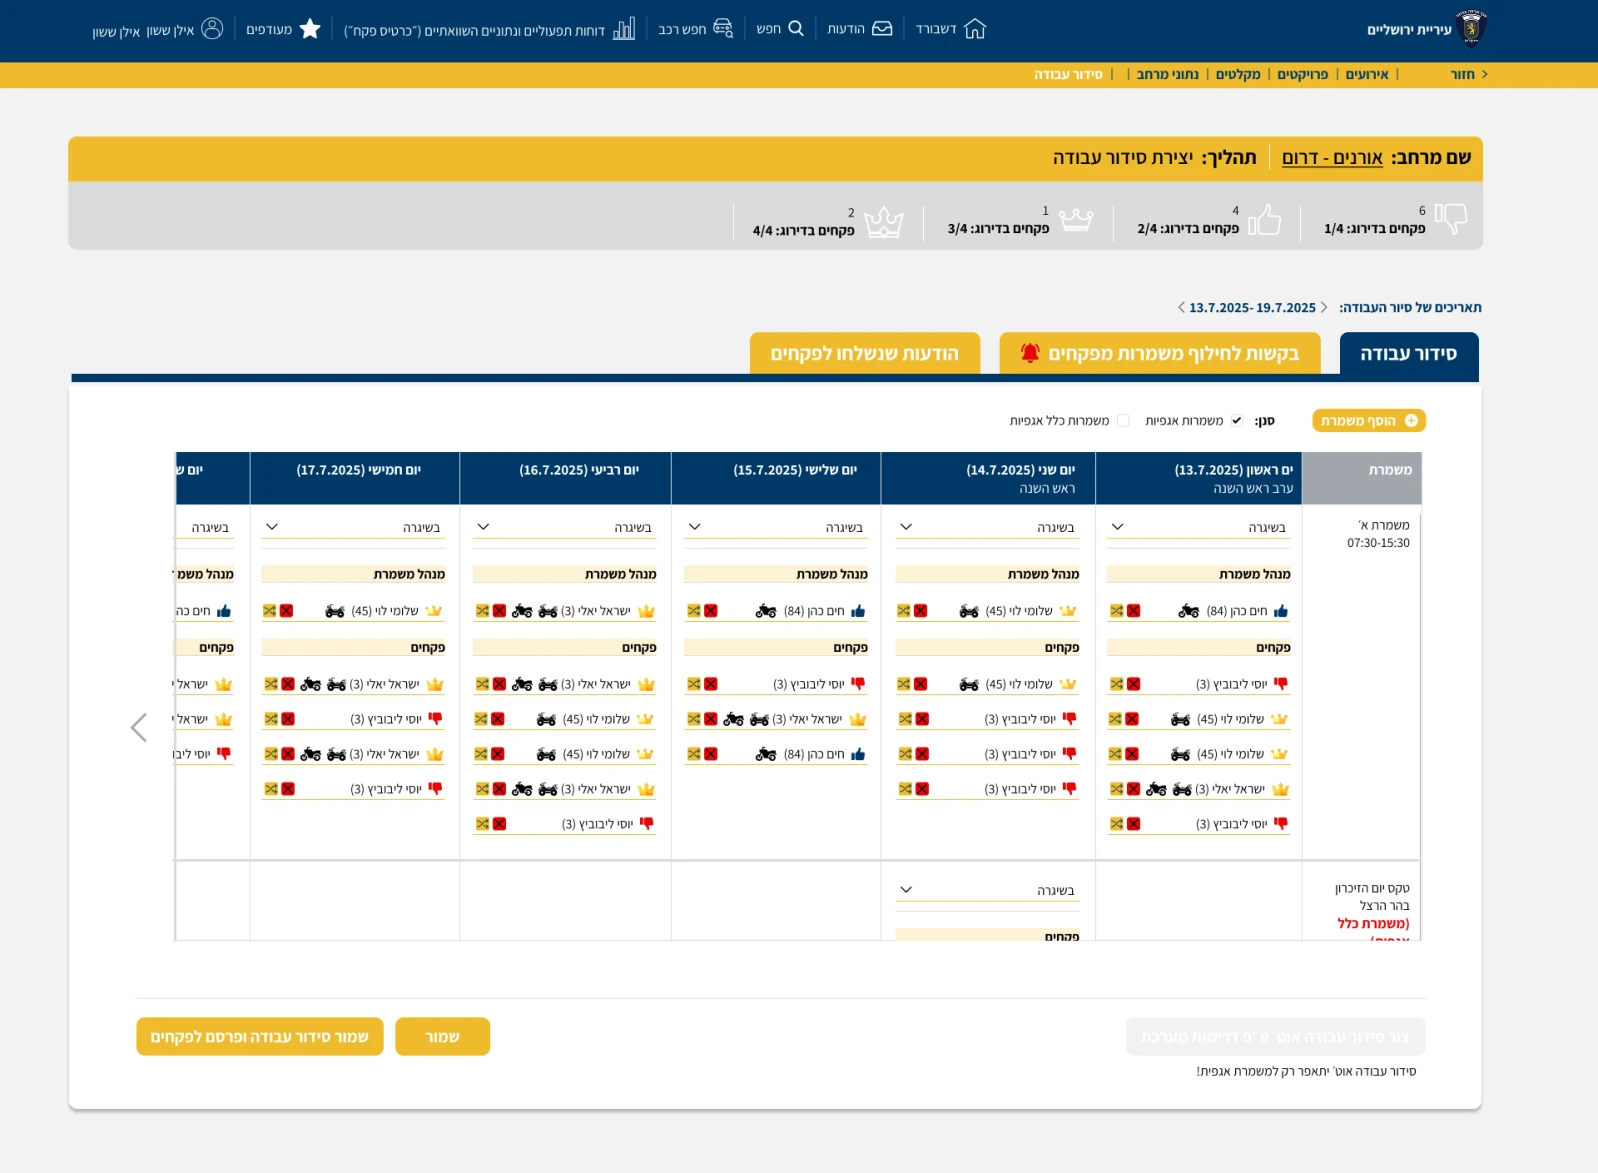Click the swap icon for Tuesday's inspector יוסי ליבוביץ
This screenshot has height=1173, width=1598.
693,684
